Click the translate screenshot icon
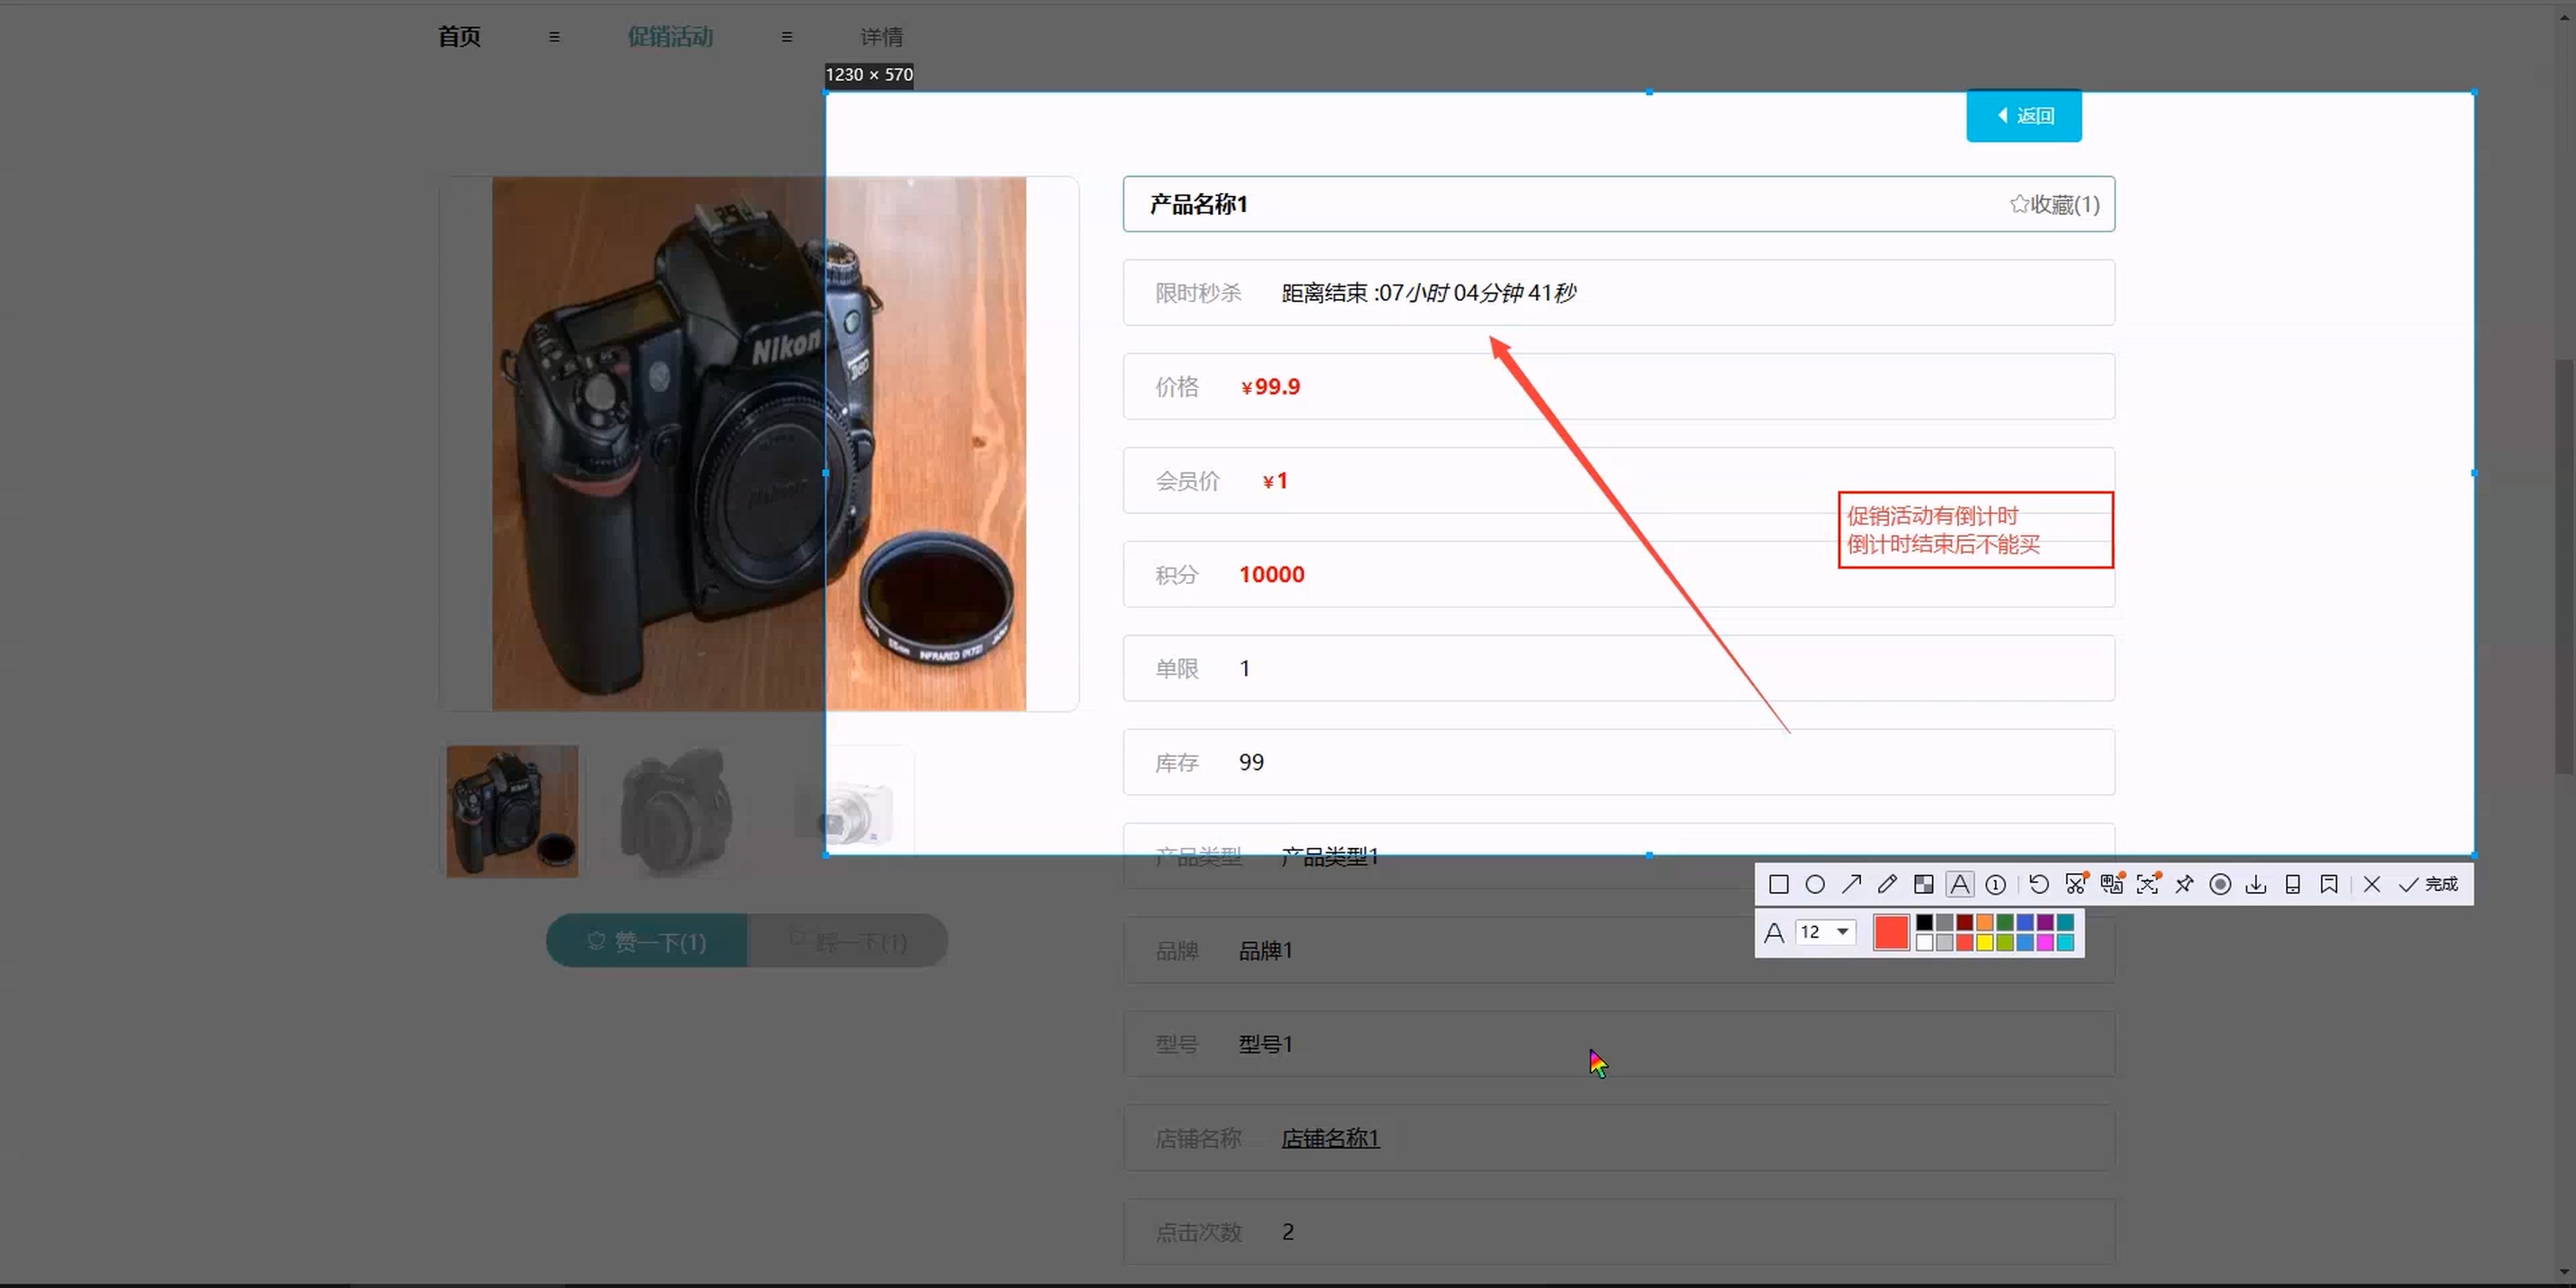2576x1288 pixels. pyautogui.click(x=2111, y=884)
